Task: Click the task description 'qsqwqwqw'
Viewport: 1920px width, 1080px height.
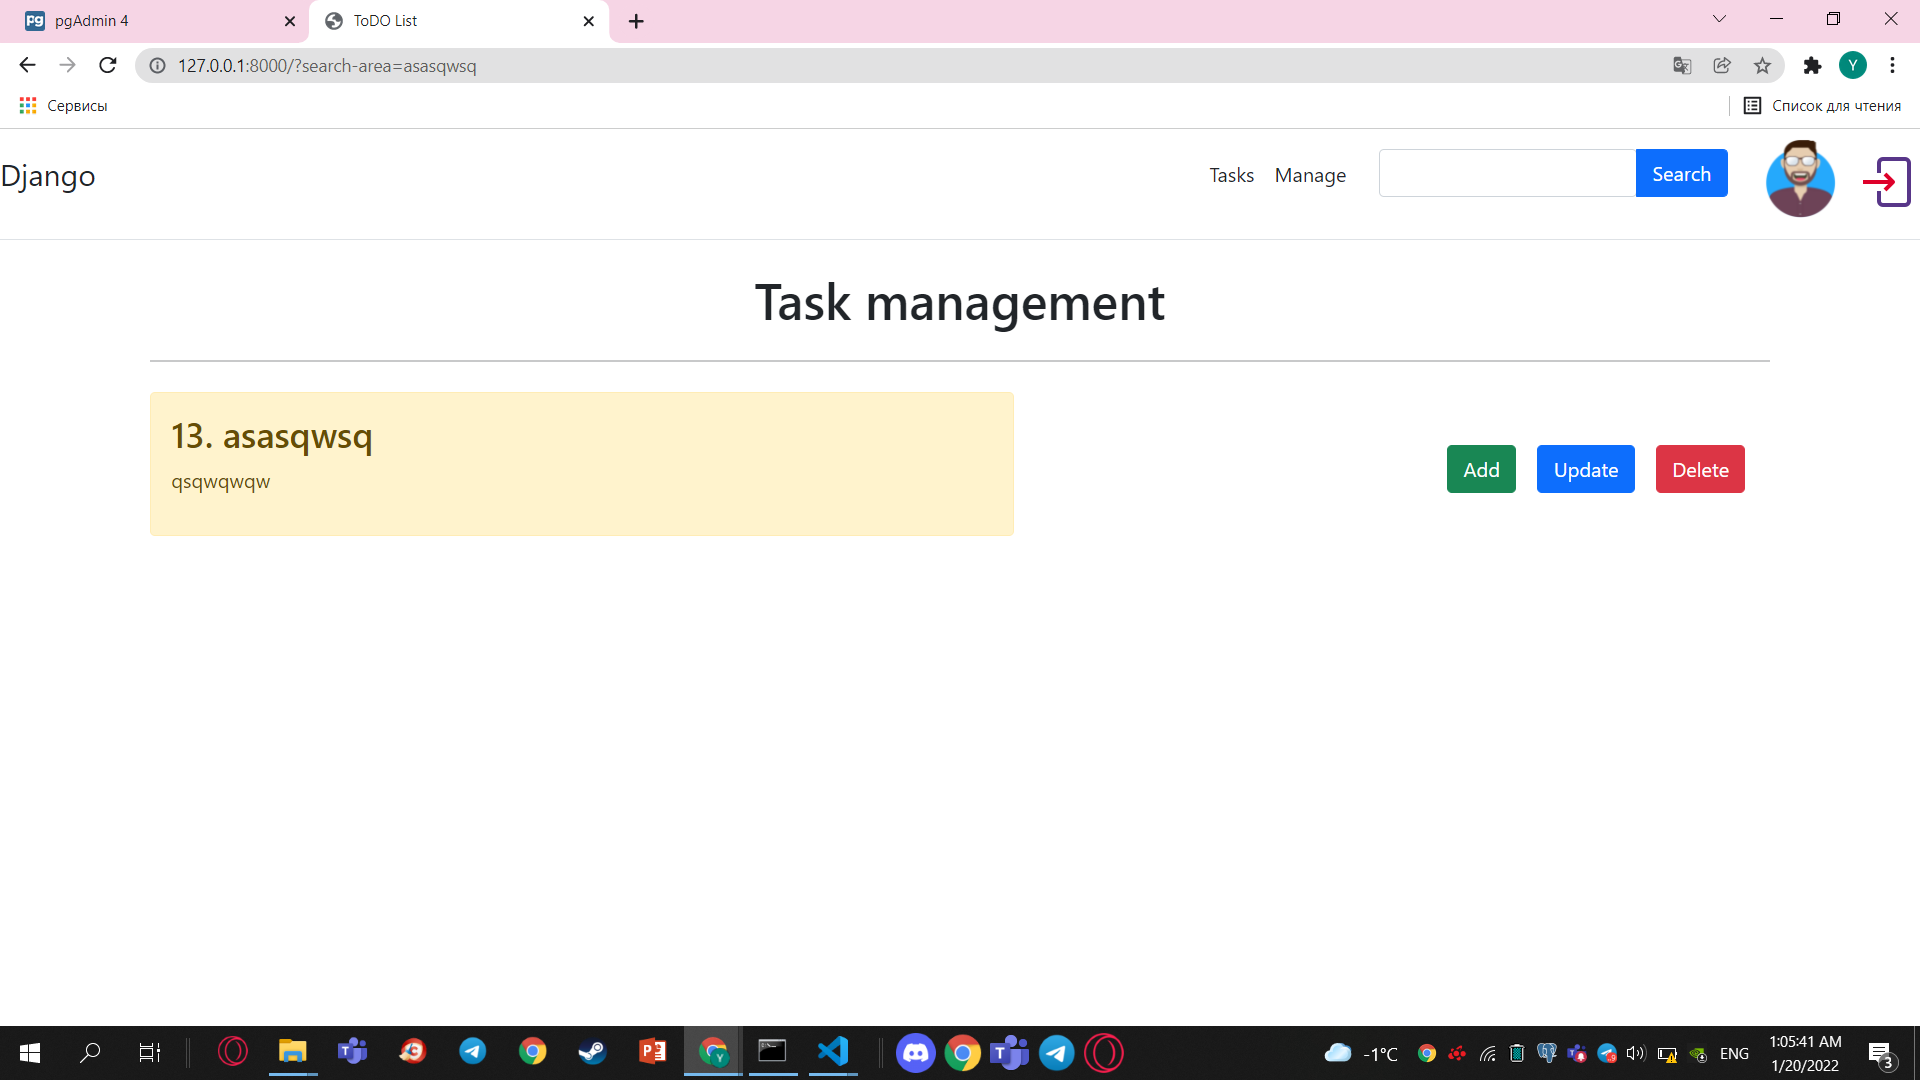Action: (x=221, y=482)
